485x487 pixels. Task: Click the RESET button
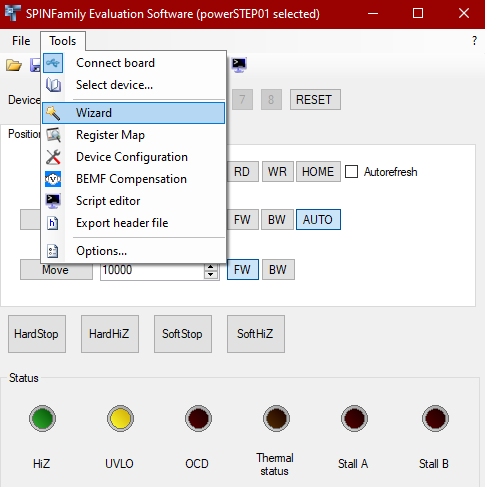pyautogui.click(x=315, y=100)
